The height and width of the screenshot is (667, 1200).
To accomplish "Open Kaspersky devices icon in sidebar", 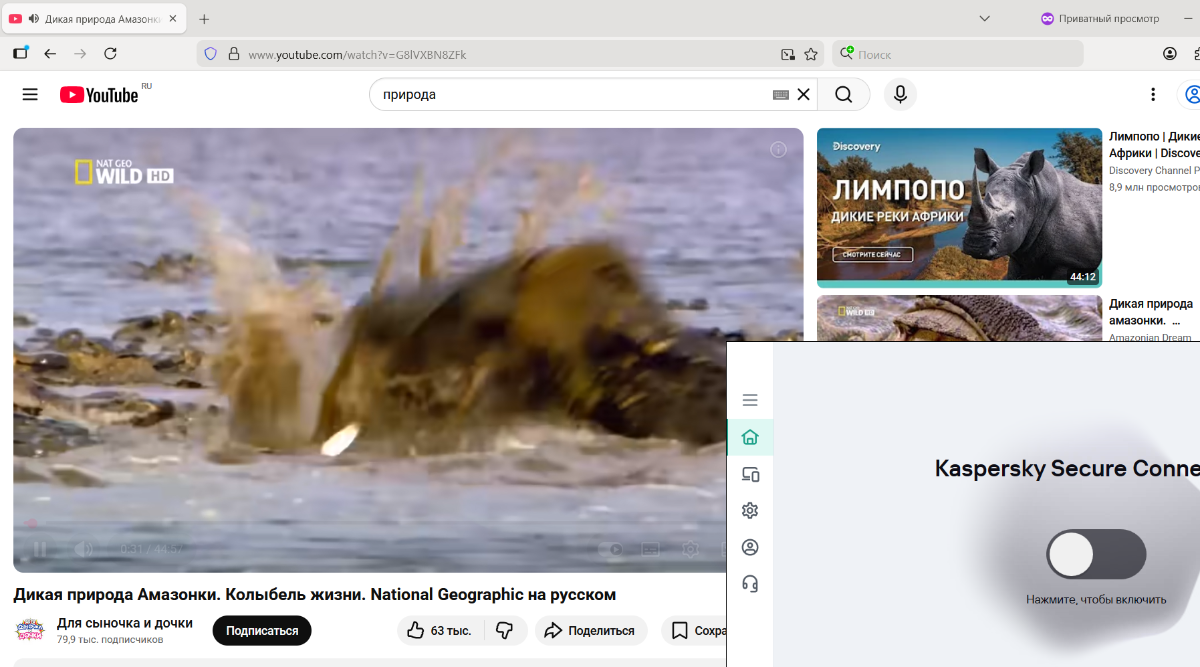I will (750, 474).
